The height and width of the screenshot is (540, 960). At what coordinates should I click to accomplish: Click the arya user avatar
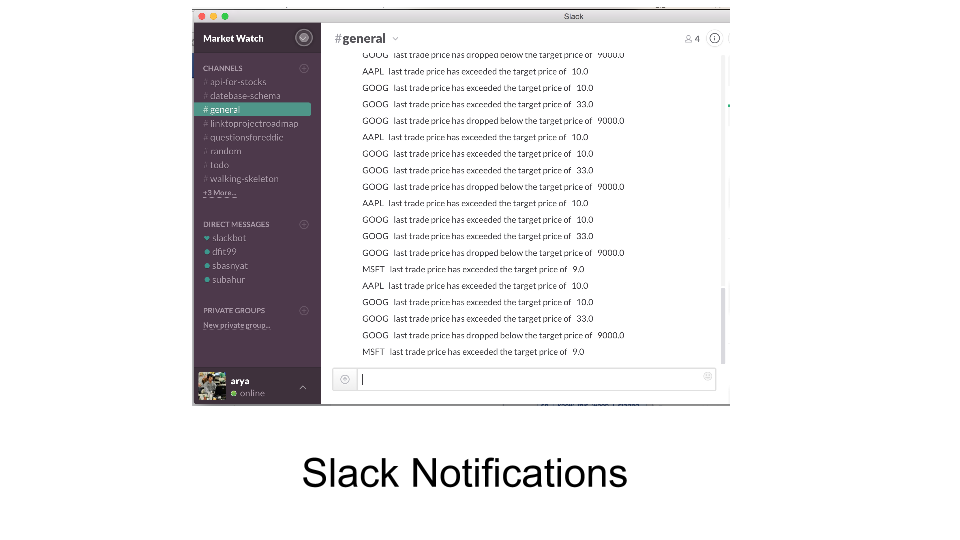coord(212,386)
